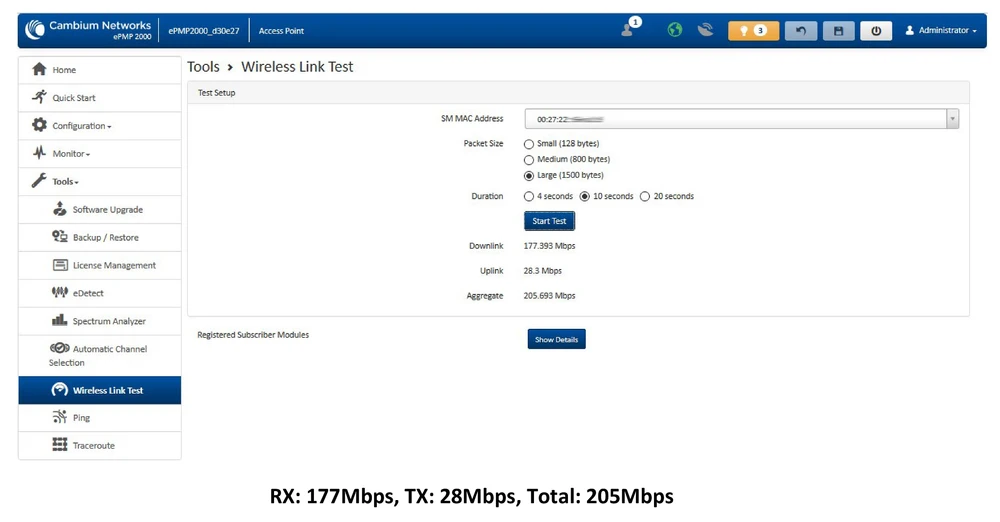Open Spectrum Analyzer from the sidebar

pos(108,321)
